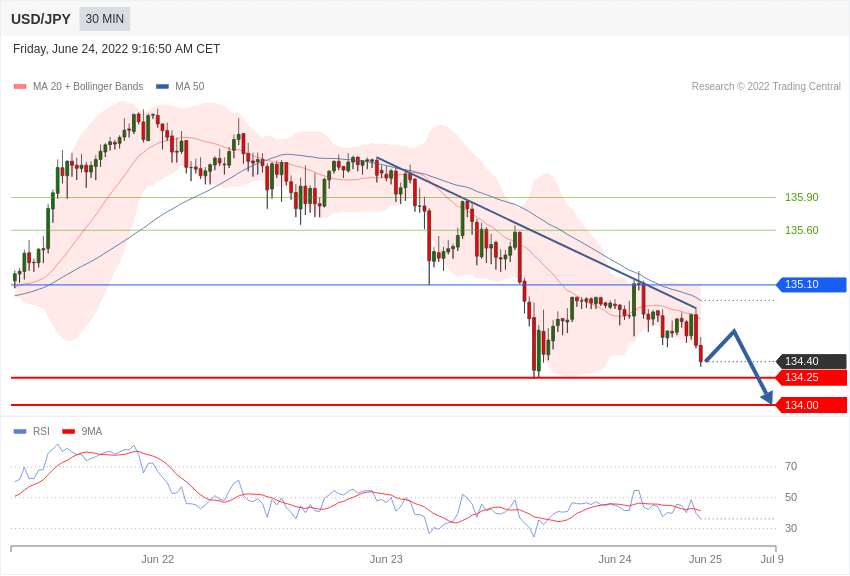Click the Jun 22 date axis label

(158, 559)
